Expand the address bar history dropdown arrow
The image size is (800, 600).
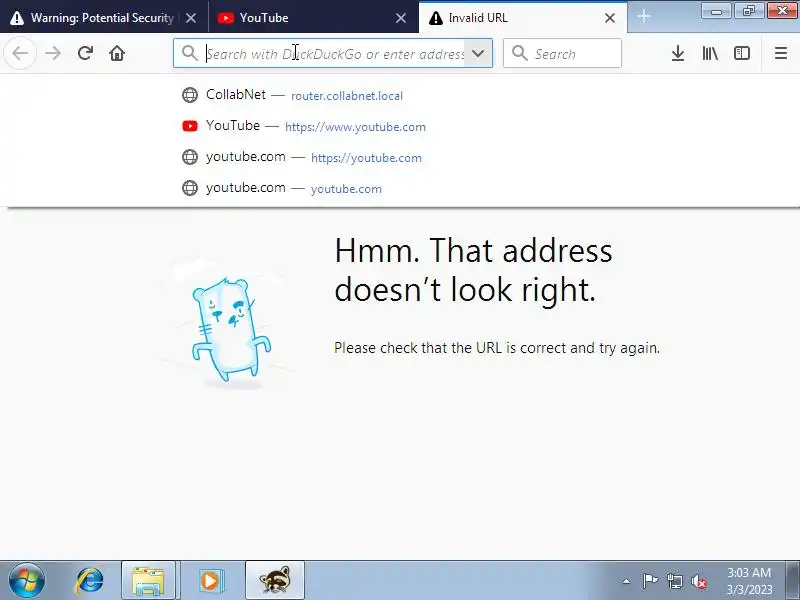[478, 53]
